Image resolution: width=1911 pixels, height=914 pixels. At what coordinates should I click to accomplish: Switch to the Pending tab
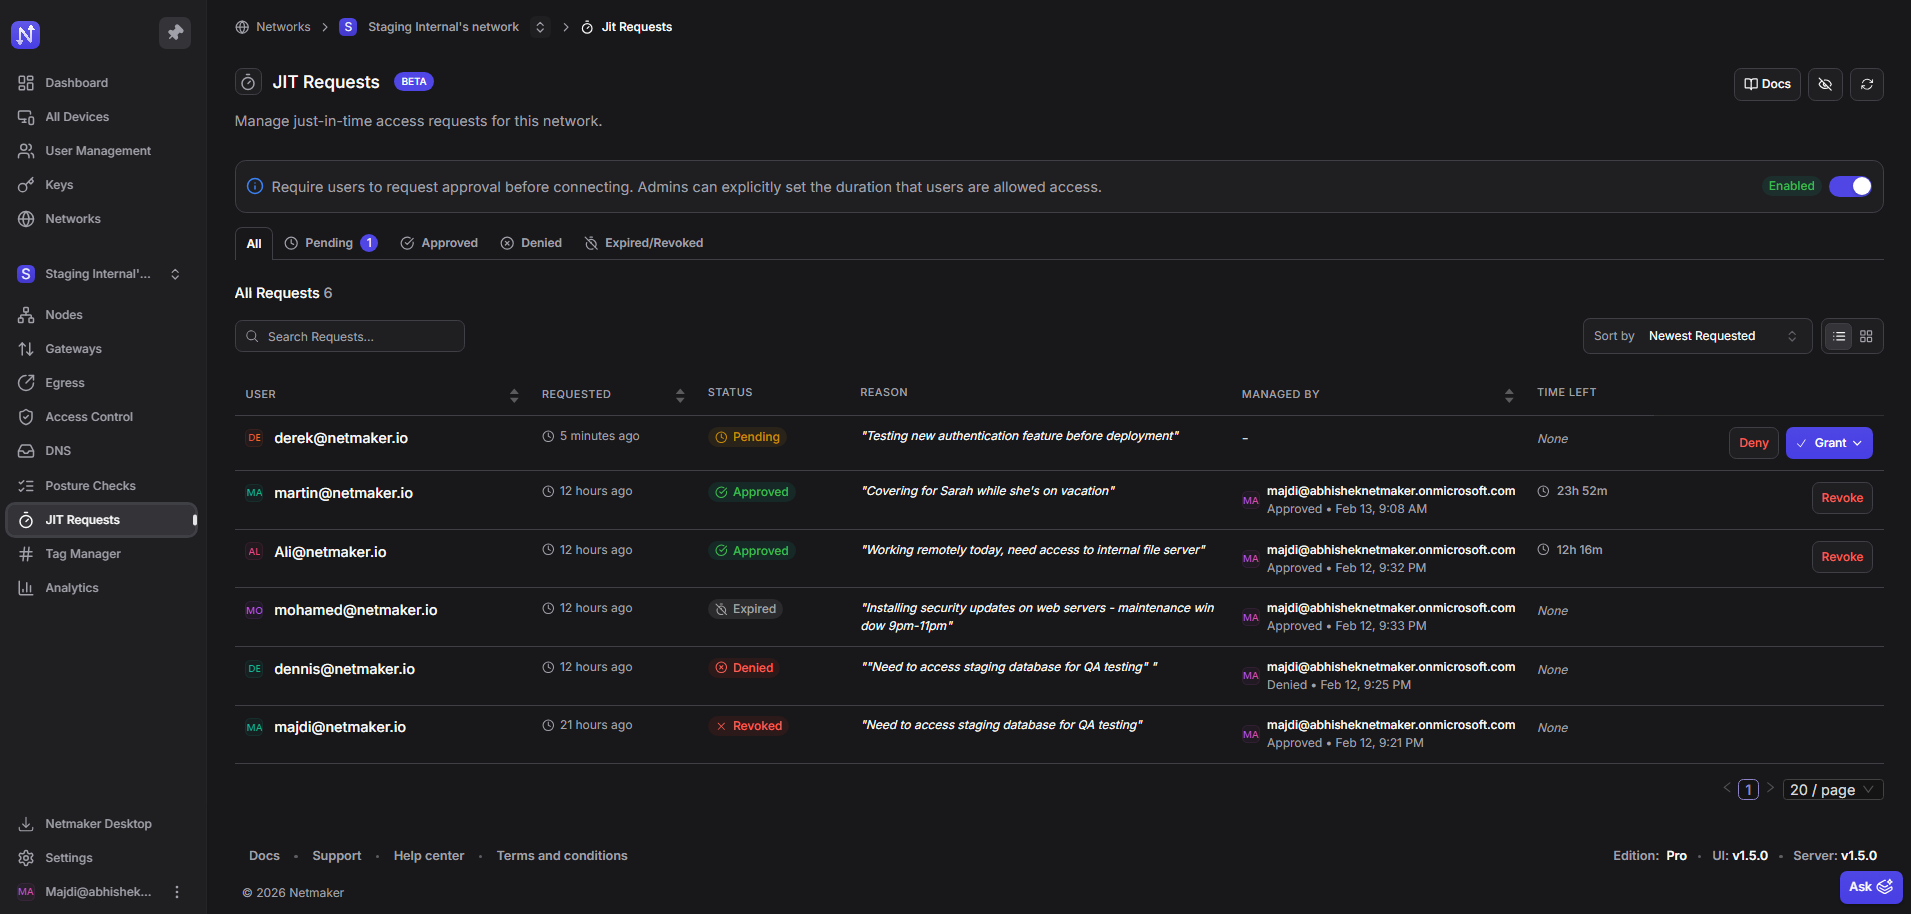pyautogui.click(x=330, y=243)
